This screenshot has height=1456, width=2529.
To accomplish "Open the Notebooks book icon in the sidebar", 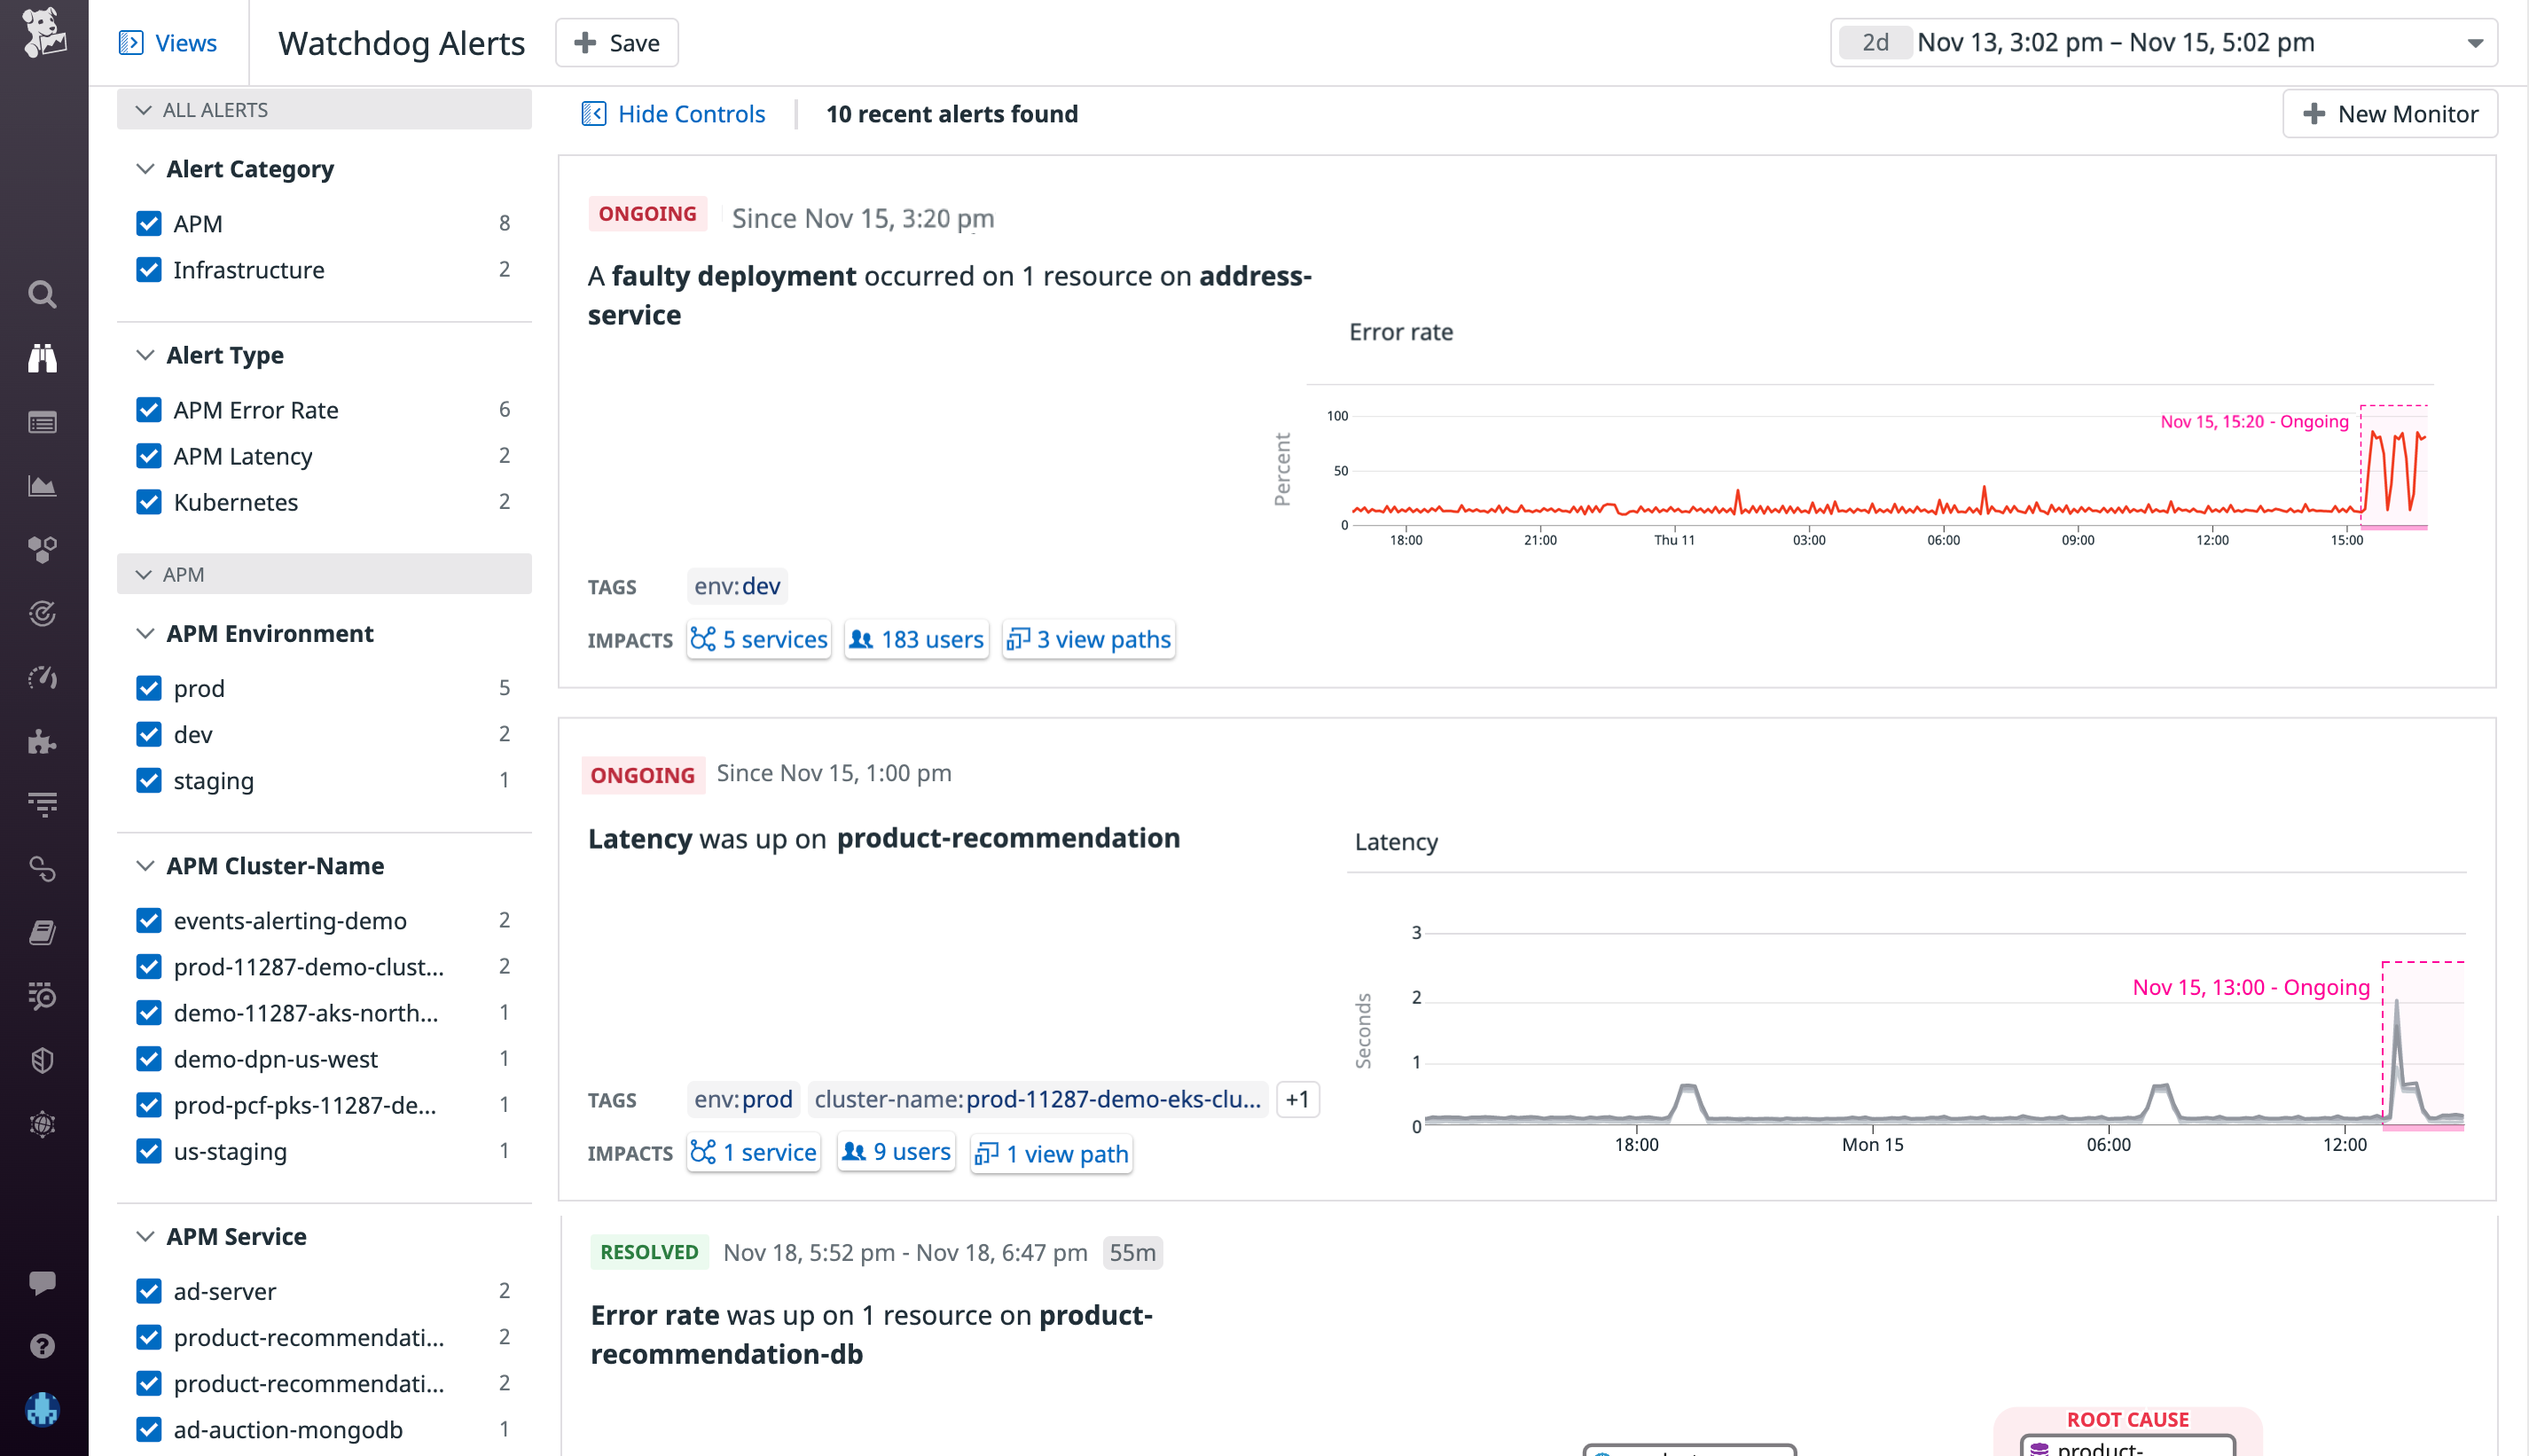I will [x=42, y=931].
